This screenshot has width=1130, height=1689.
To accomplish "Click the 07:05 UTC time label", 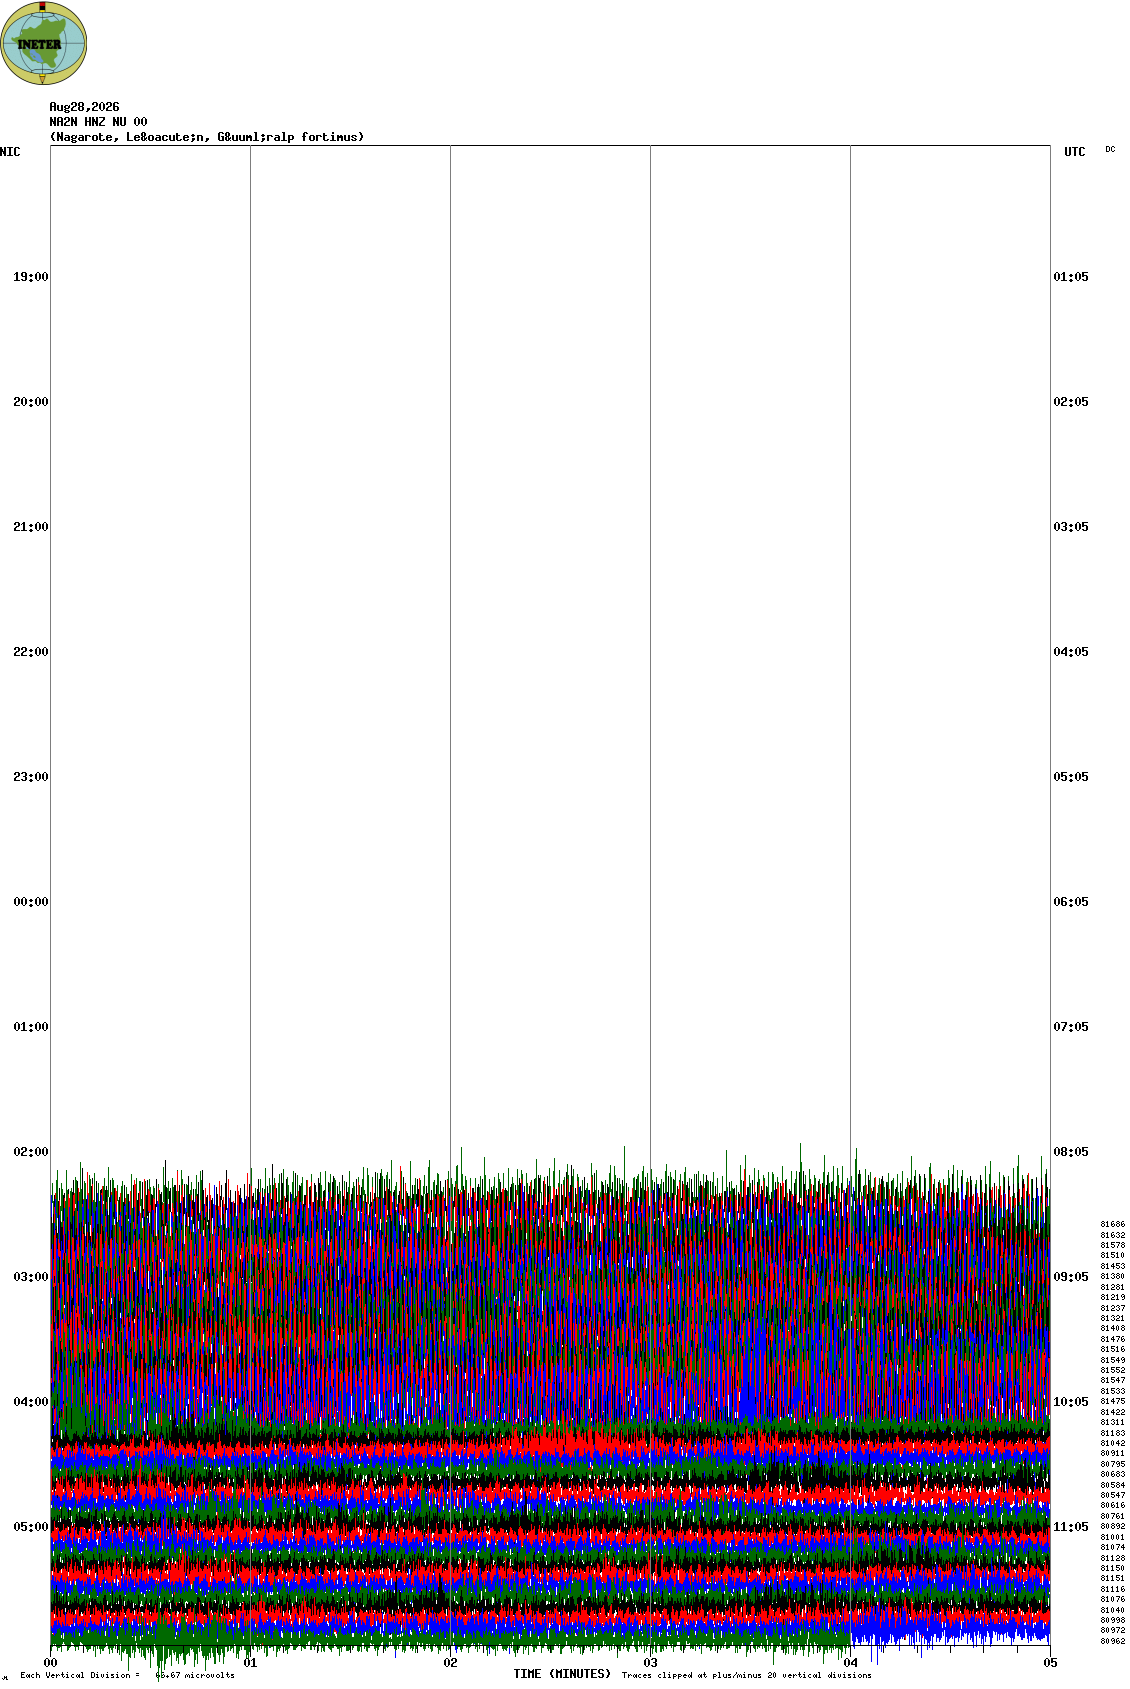I will (1071, 1027).
